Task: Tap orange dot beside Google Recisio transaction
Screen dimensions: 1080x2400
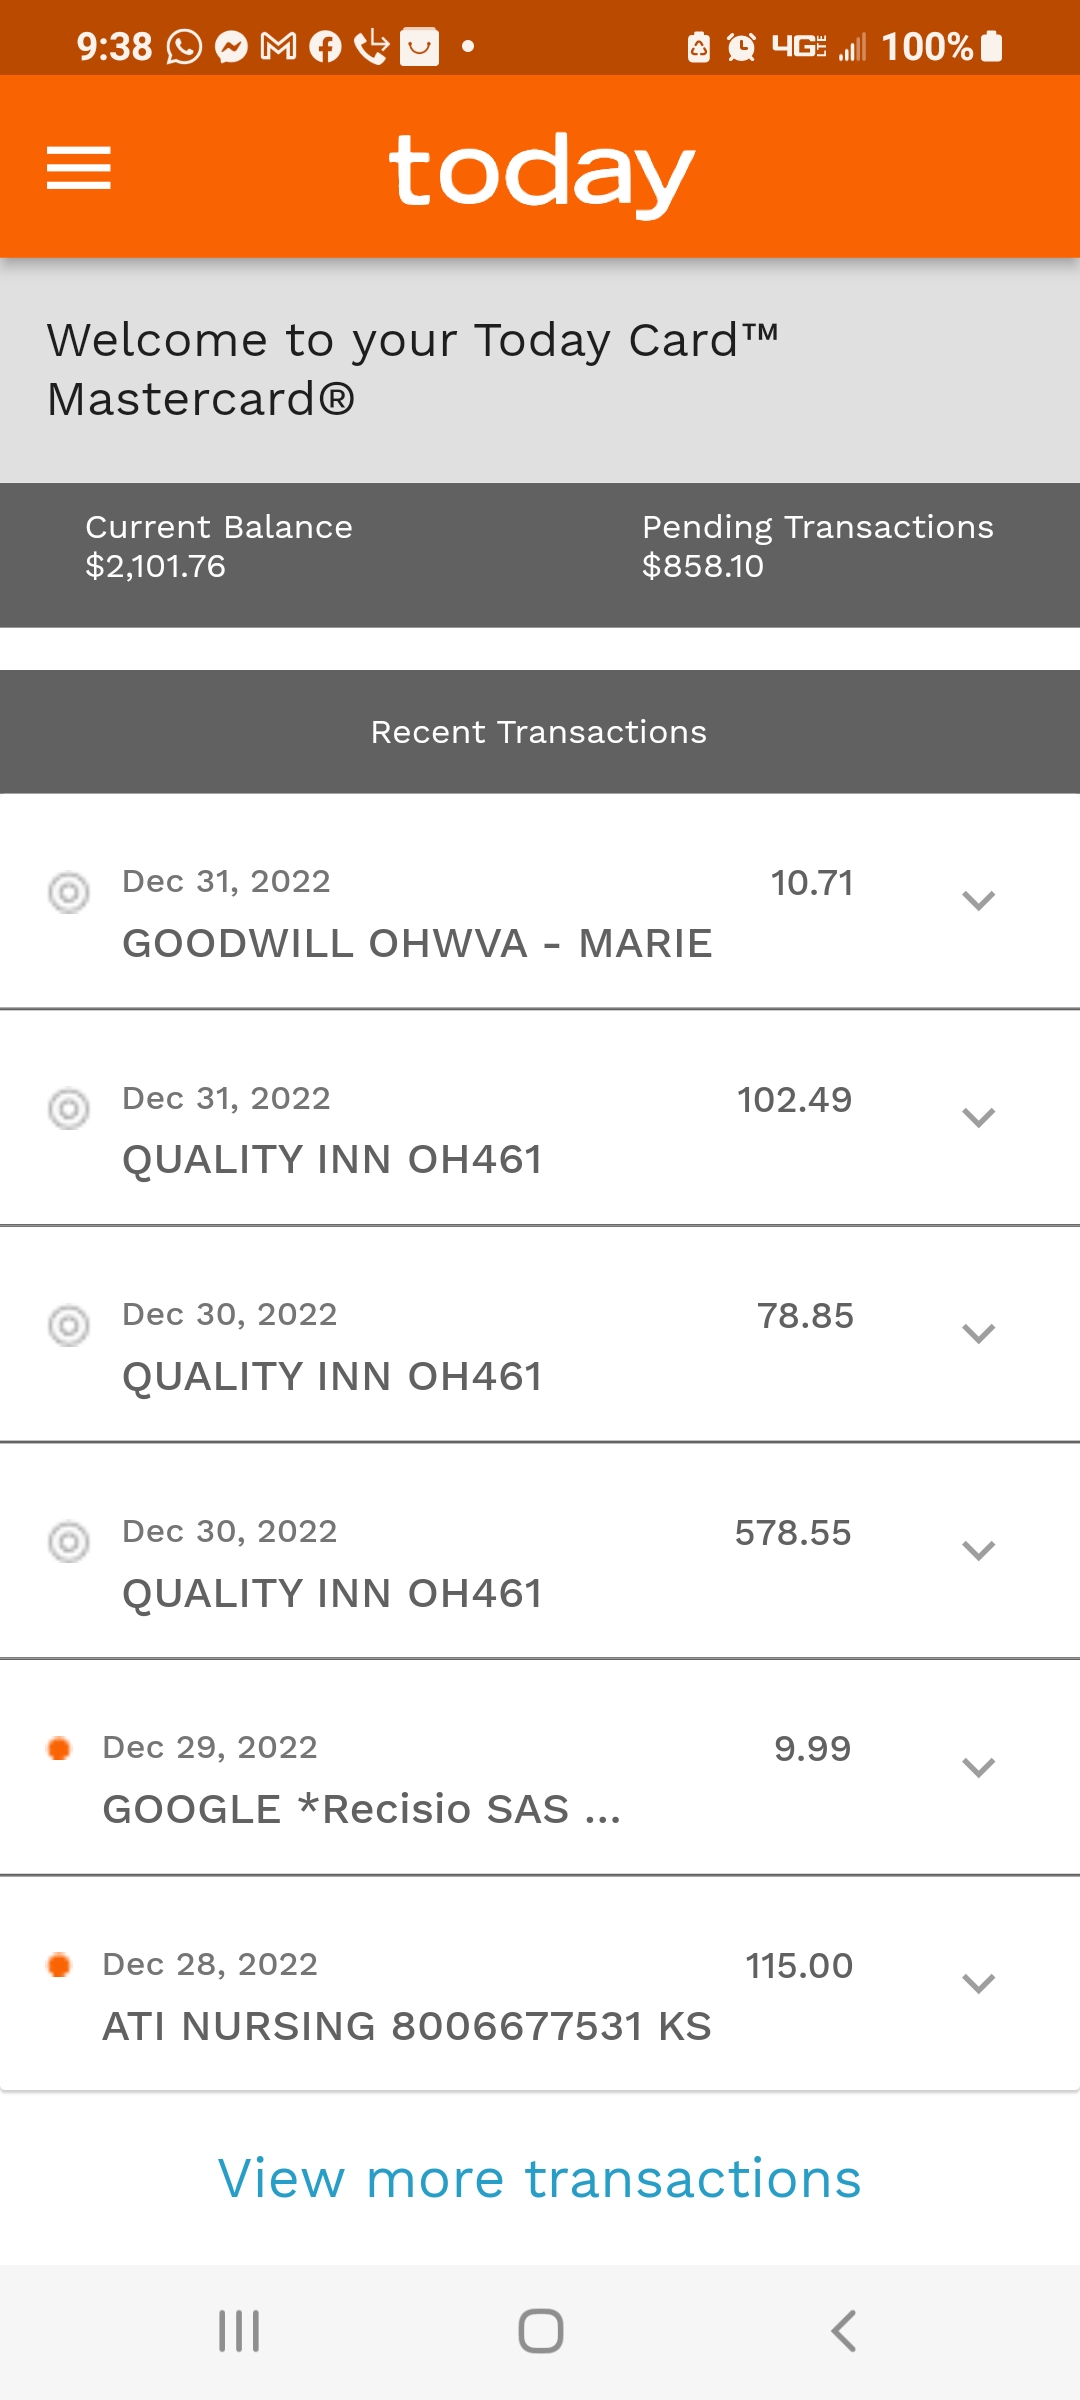Action: [x=59, y=1748]
